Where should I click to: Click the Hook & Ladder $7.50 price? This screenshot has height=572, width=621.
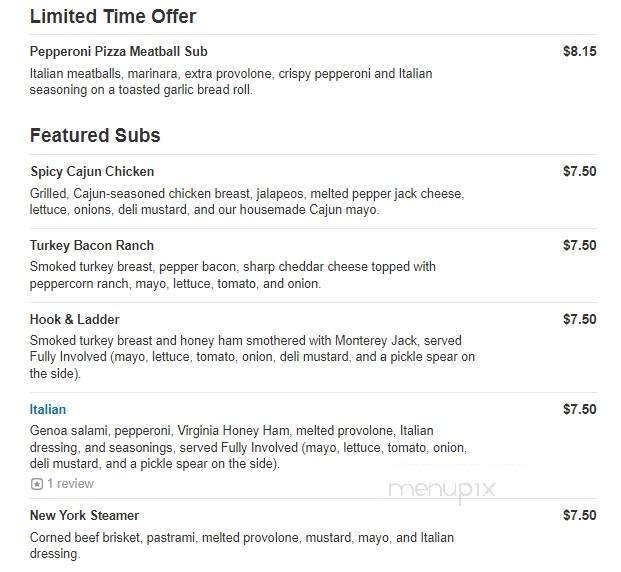pos(579,319)
